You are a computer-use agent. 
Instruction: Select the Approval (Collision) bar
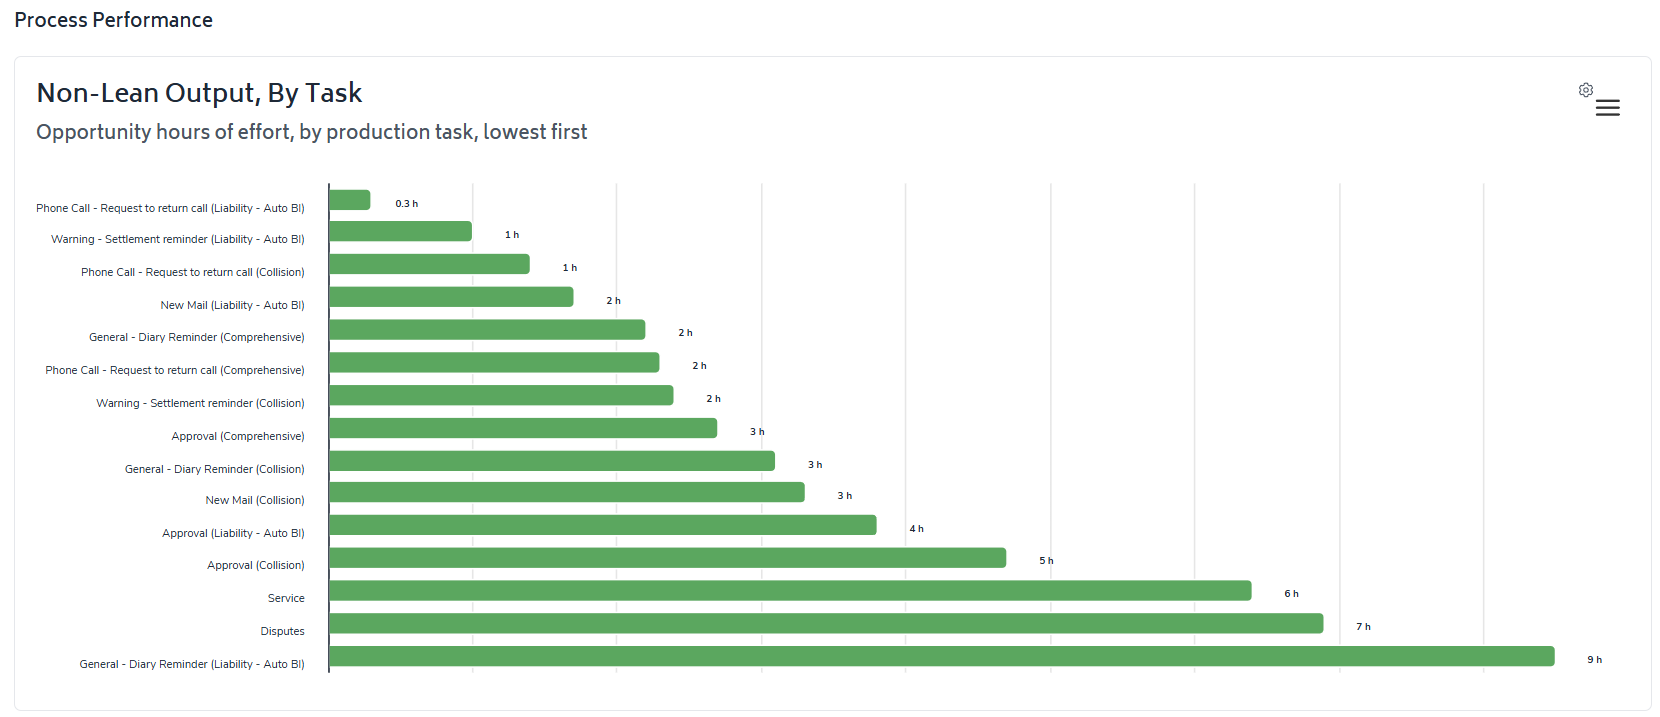(667, 558)
